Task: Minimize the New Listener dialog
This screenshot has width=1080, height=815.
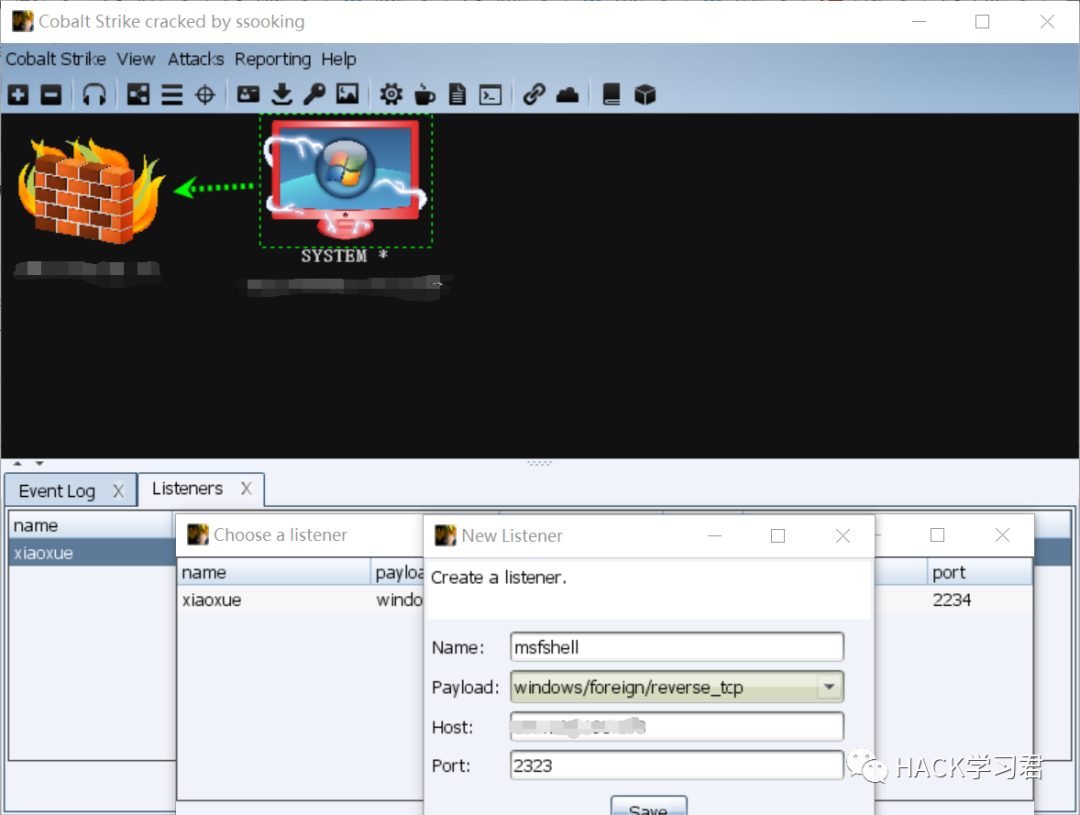Action: pyautogui.click(x=714, y=536)
